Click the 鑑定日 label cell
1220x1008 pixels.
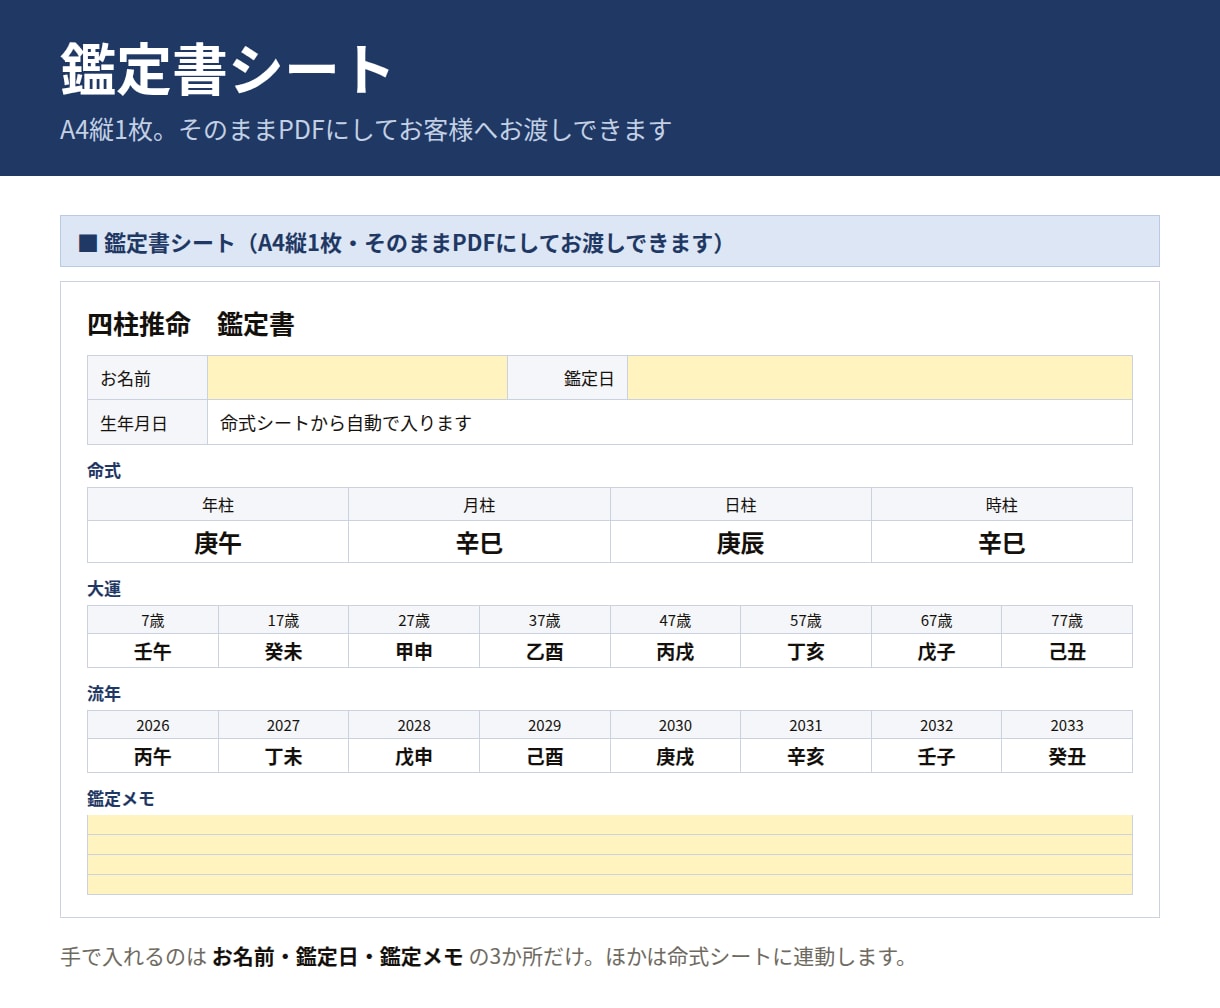coord(568,378)
